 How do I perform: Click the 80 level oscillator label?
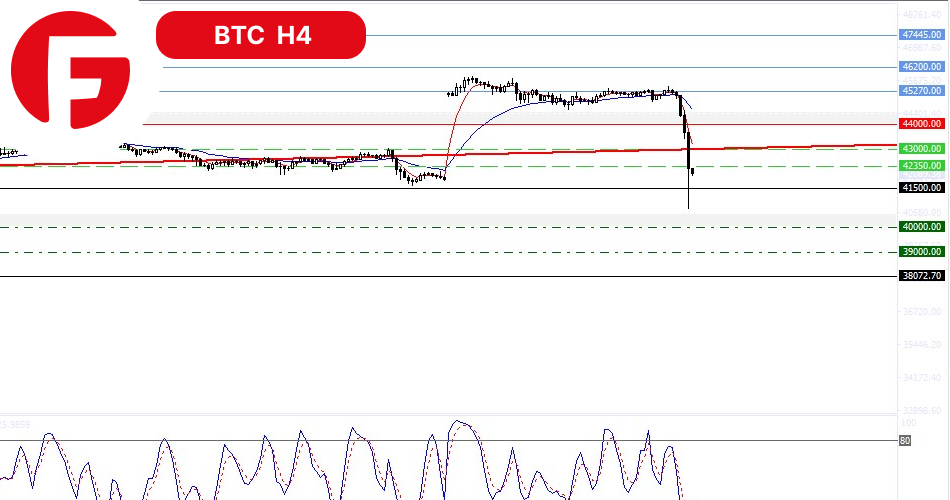(905, 440)
